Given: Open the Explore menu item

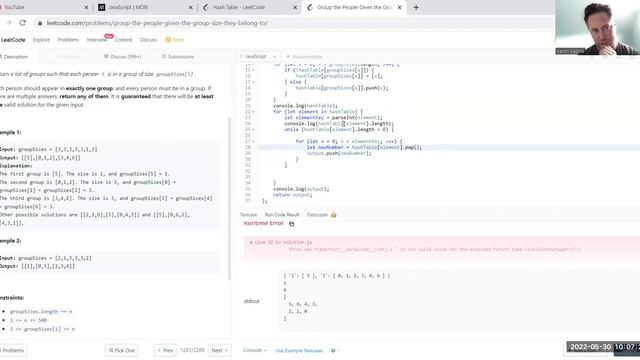Looking at the screenshot, I should [x=41, y=40].
